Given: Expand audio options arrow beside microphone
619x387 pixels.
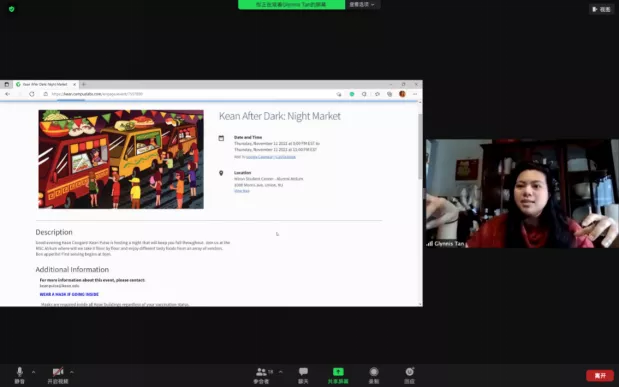Looking at the screenshot, I should click(x=34, y=372).
